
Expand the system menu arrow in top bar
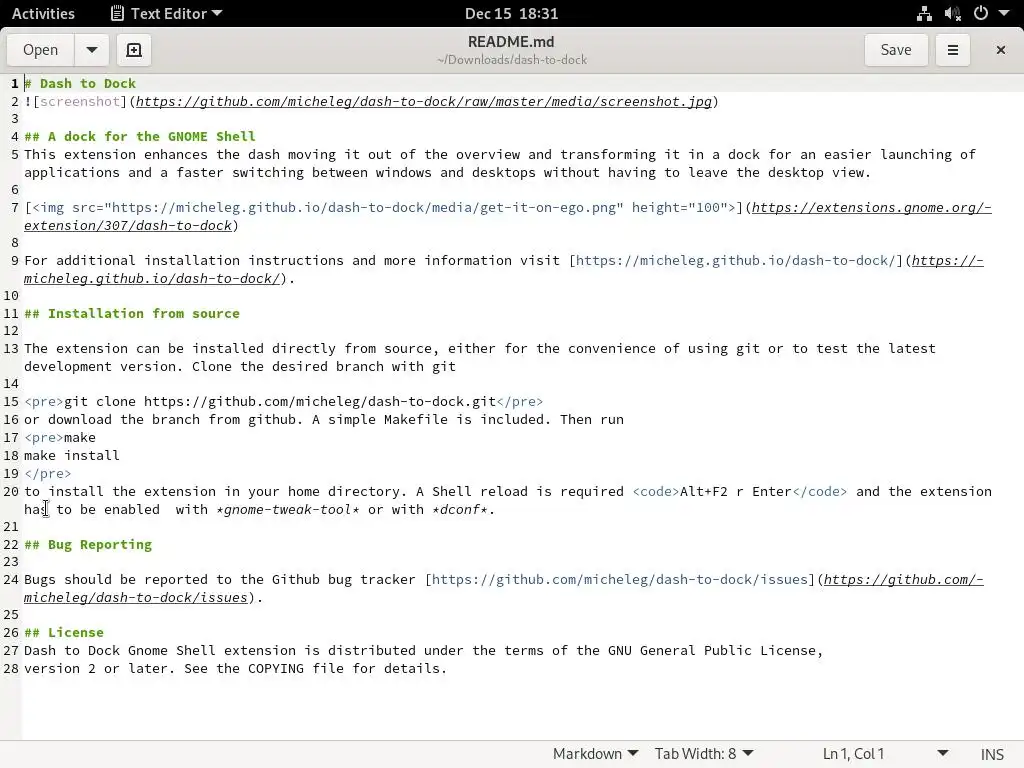(1004, 14)
